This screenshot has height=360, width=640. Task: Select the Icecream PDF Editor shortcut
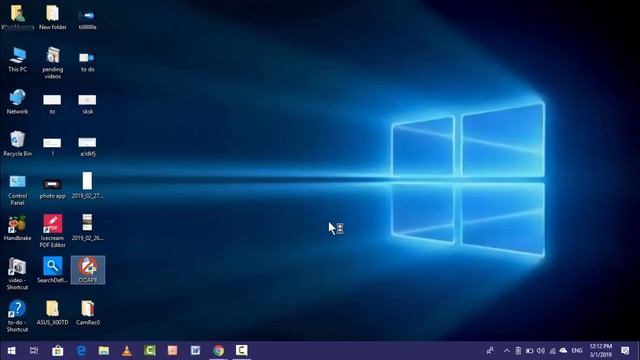53,231
